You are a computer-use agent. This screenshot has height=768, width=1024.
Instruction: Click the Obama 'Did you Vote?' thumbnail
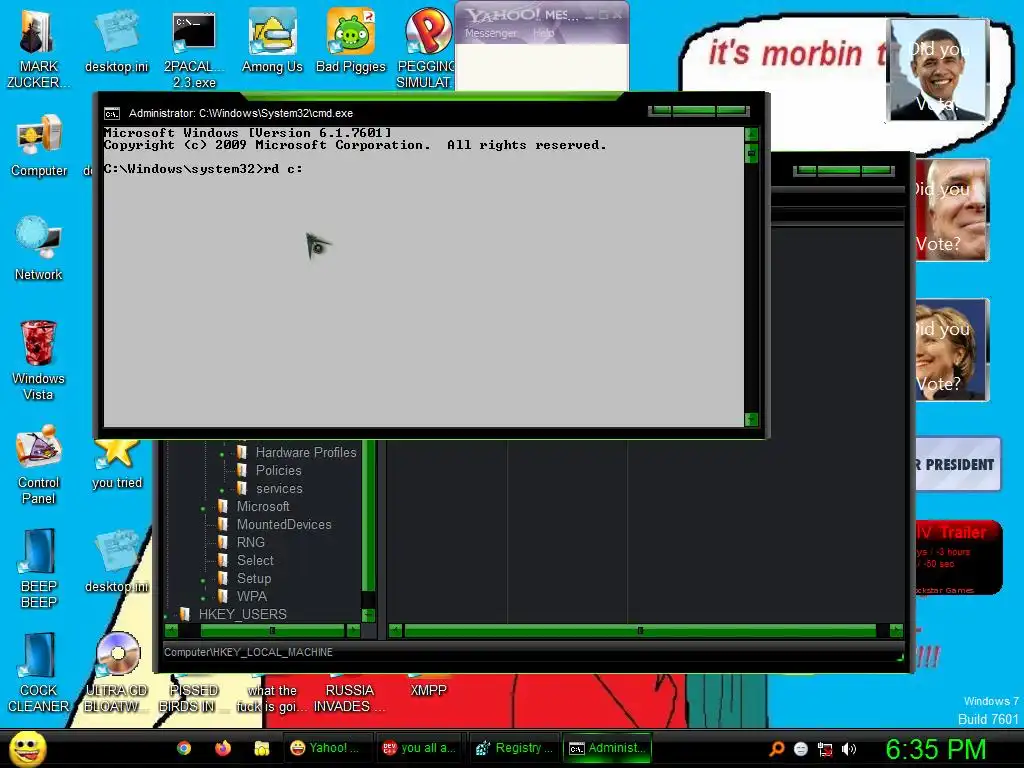point(938,71)
